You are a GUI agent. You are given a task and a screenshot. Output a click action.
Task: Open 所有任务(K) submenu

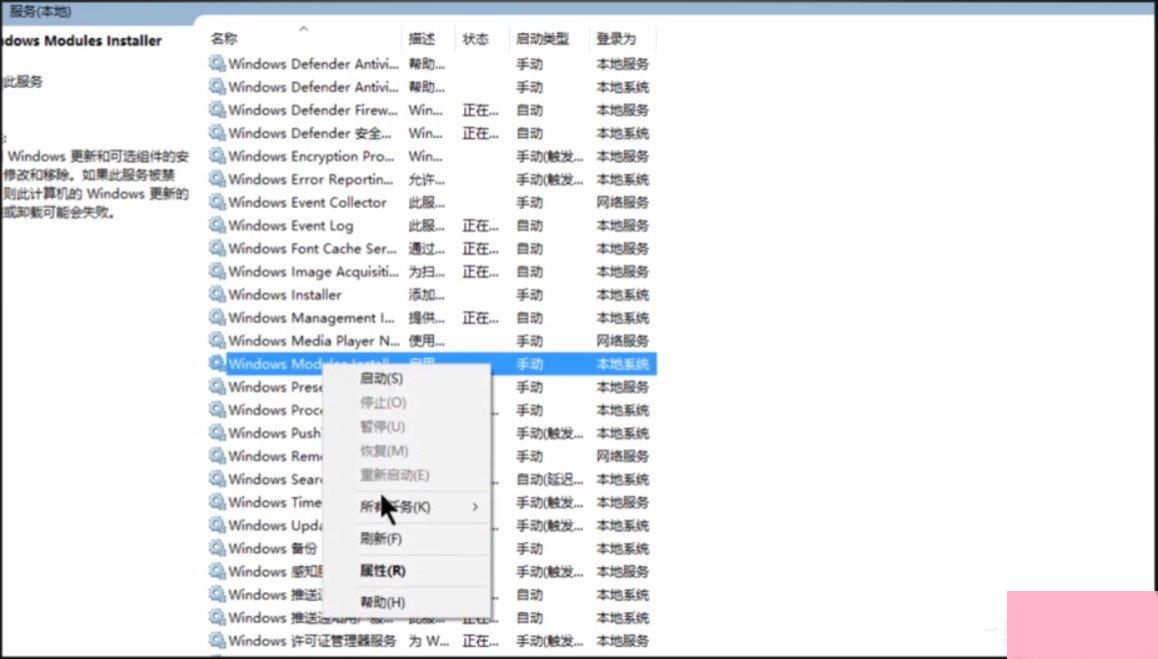395,507
